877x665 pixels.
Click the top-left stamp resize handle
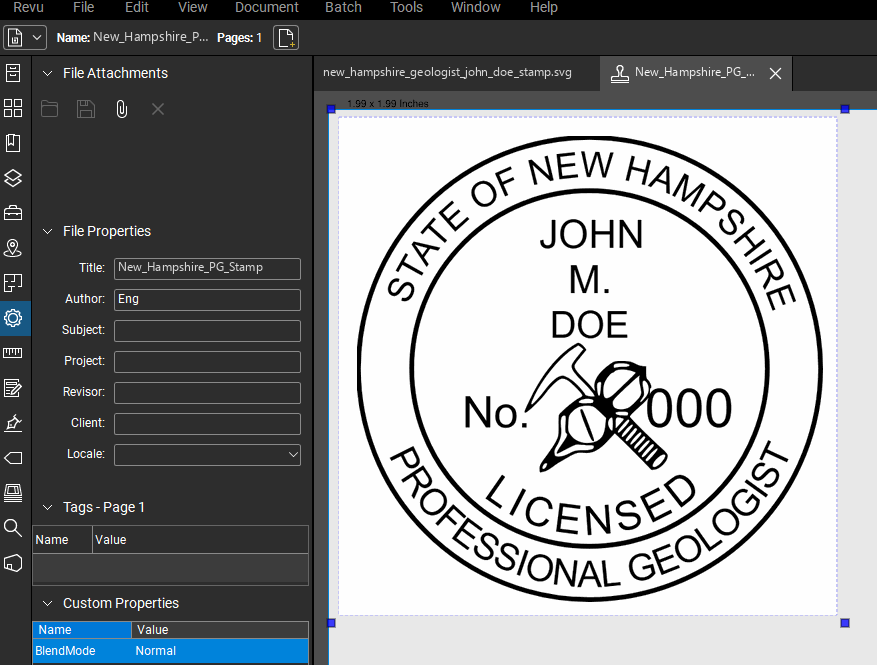click(x=331, y=109)
